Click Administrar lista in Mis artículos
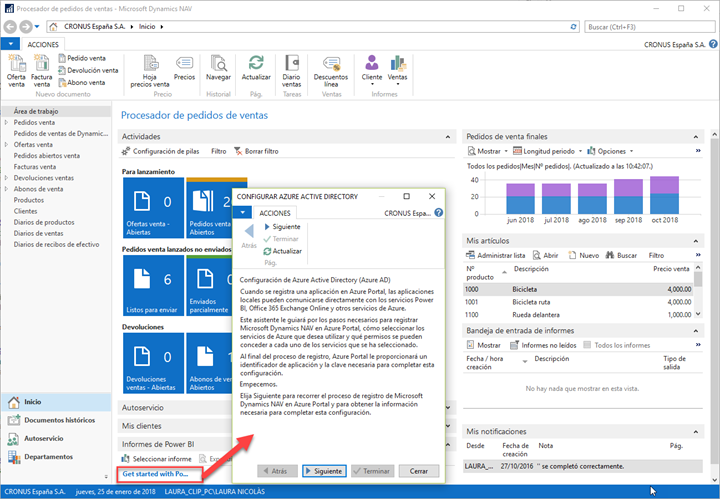The width and height of the screenshot is (720, 499). (x=495, y=255)
